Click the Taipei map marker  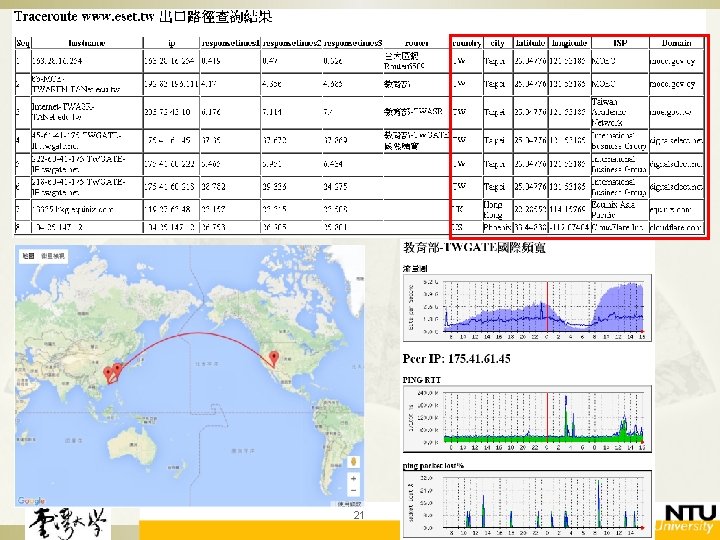(118, 370)
